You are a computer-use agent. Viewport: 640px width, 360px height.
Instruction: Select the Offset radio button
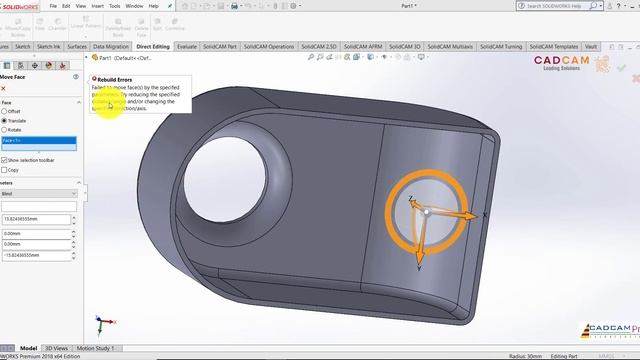point(4,111)
